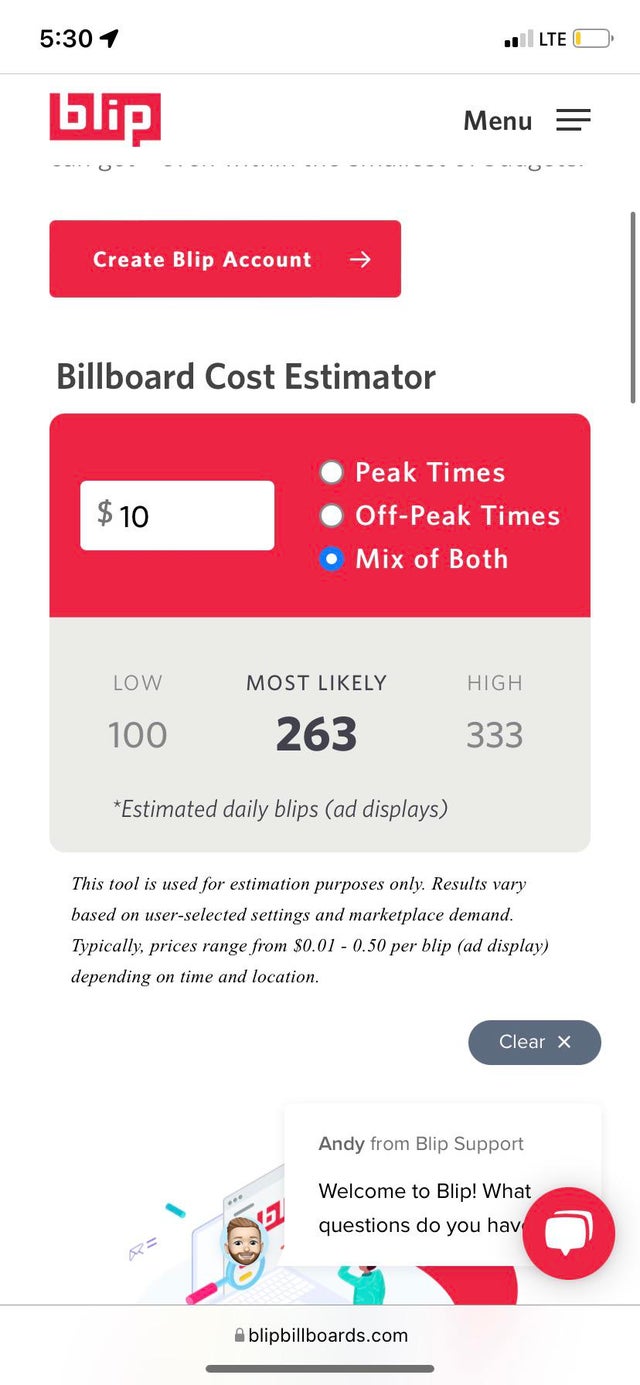Tap the X icon on Clear
This screenshot has height=1385, width=640.
564,1042
